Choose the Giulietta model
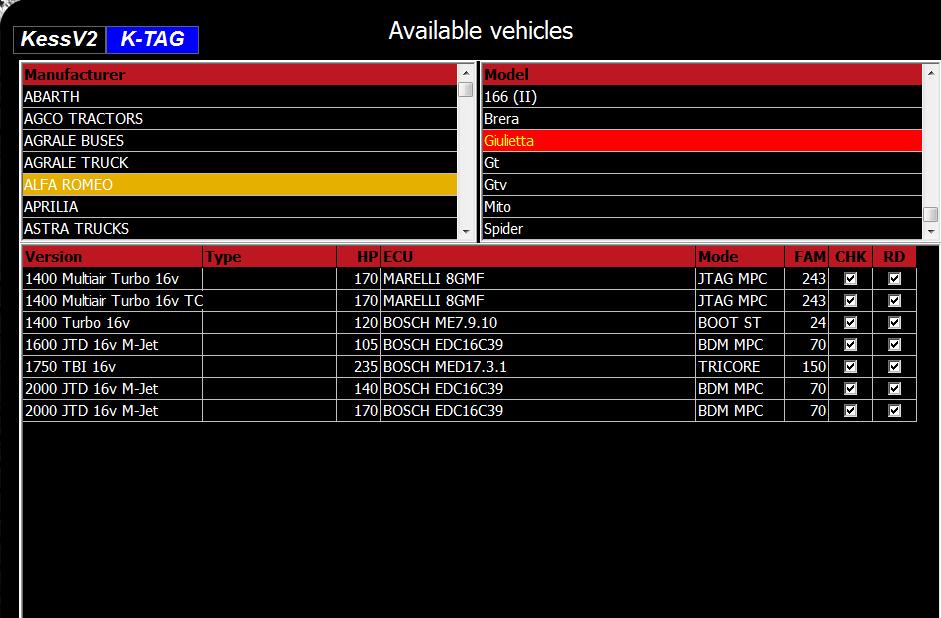 click(702, 140)
